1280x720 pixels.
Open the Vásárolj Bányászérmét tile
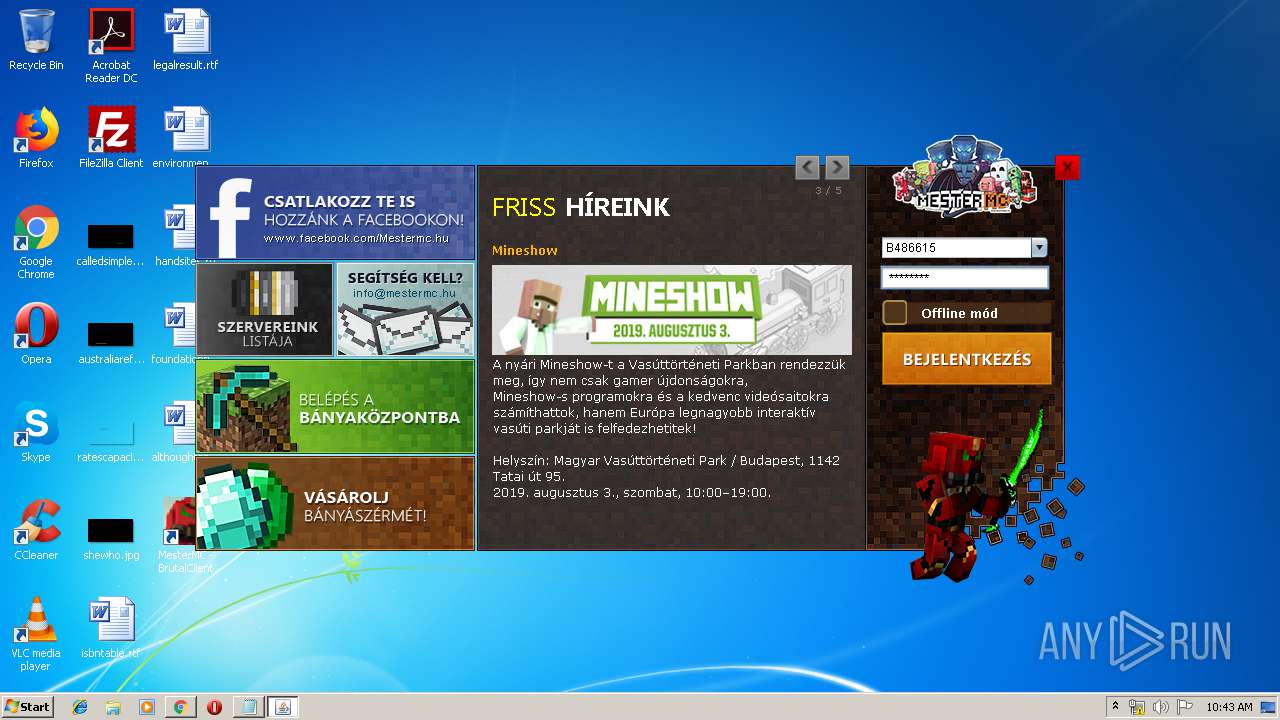coord(335,503)
